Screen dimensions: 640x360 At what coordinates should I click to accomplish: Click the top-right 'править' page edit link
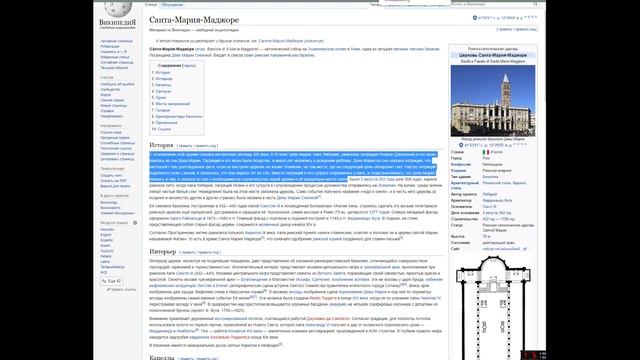pos(505,29)
